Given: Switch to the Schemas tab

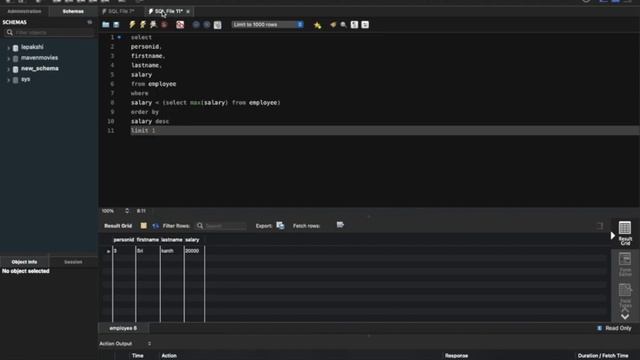Looking at the screenshot, I should pos(73,11).
